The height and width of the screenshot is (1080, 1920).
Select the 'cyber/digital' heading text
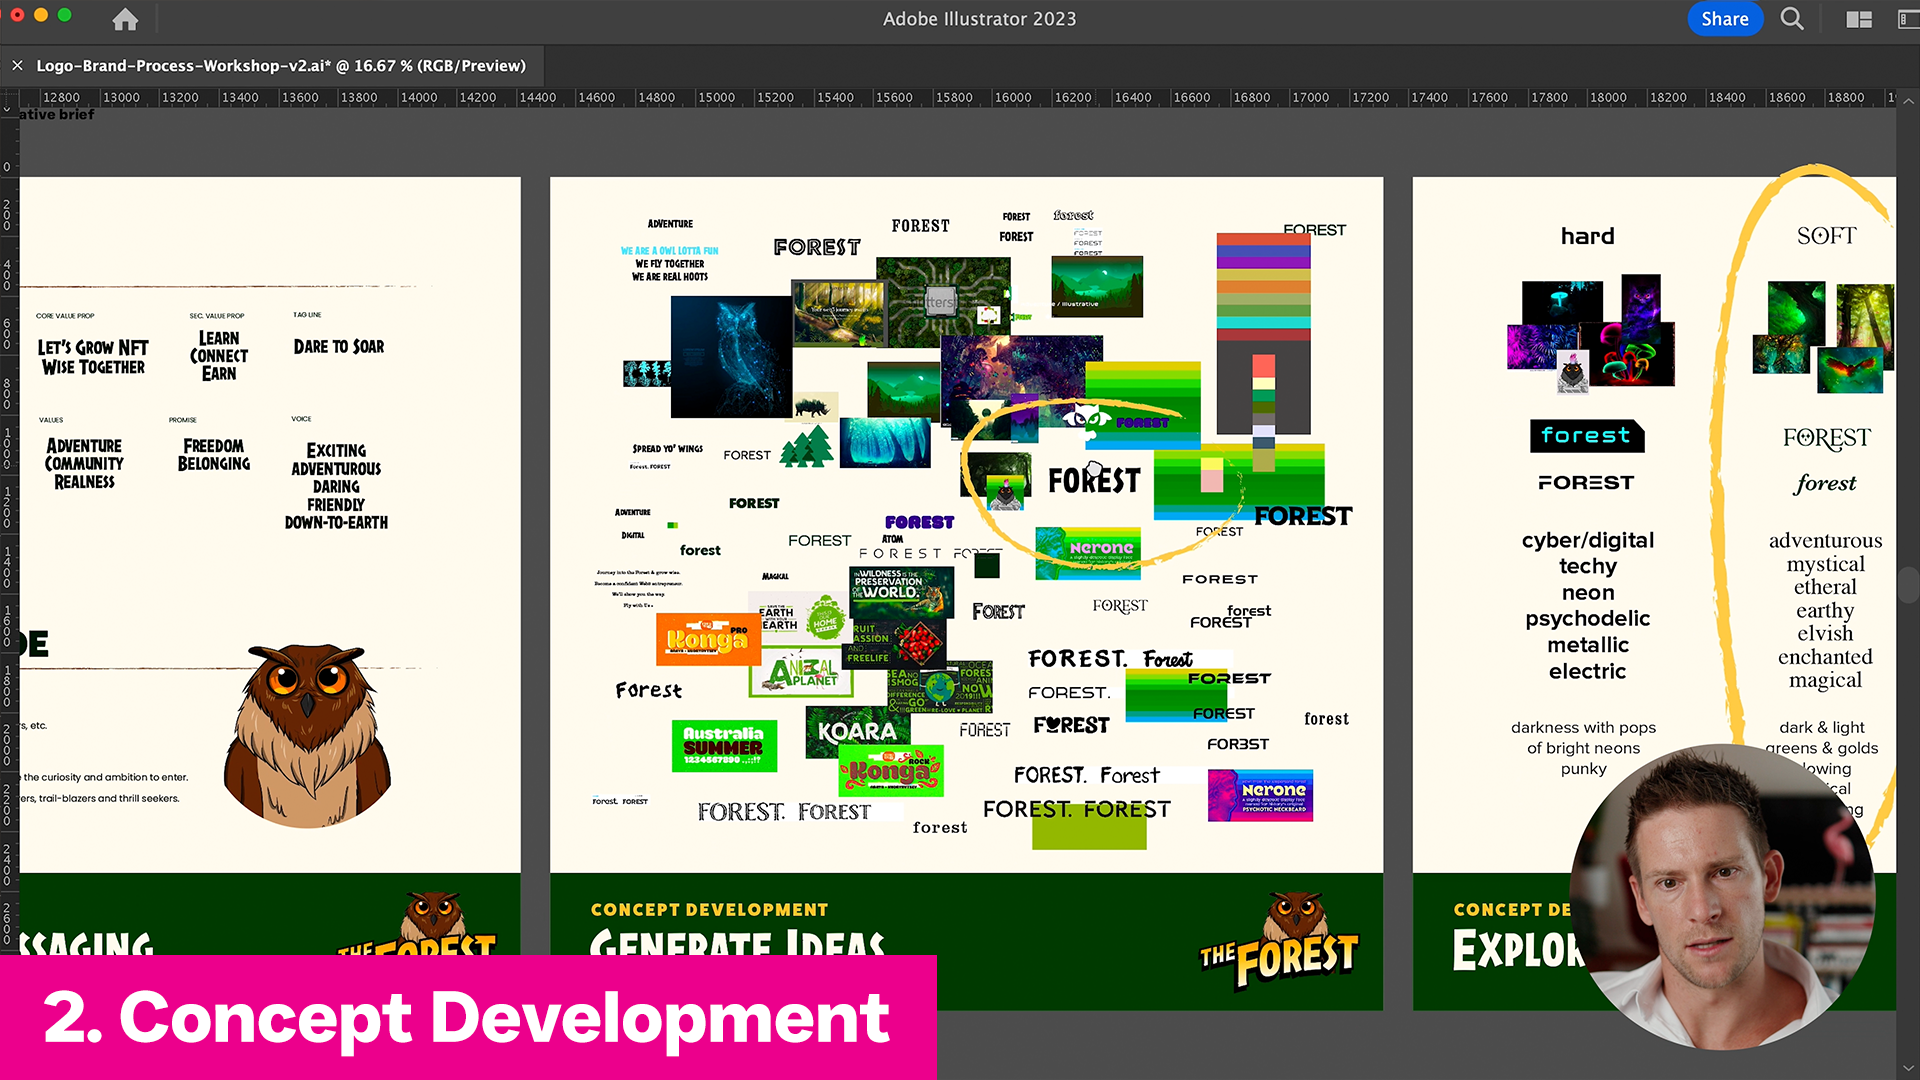[x=1587, y=540]
